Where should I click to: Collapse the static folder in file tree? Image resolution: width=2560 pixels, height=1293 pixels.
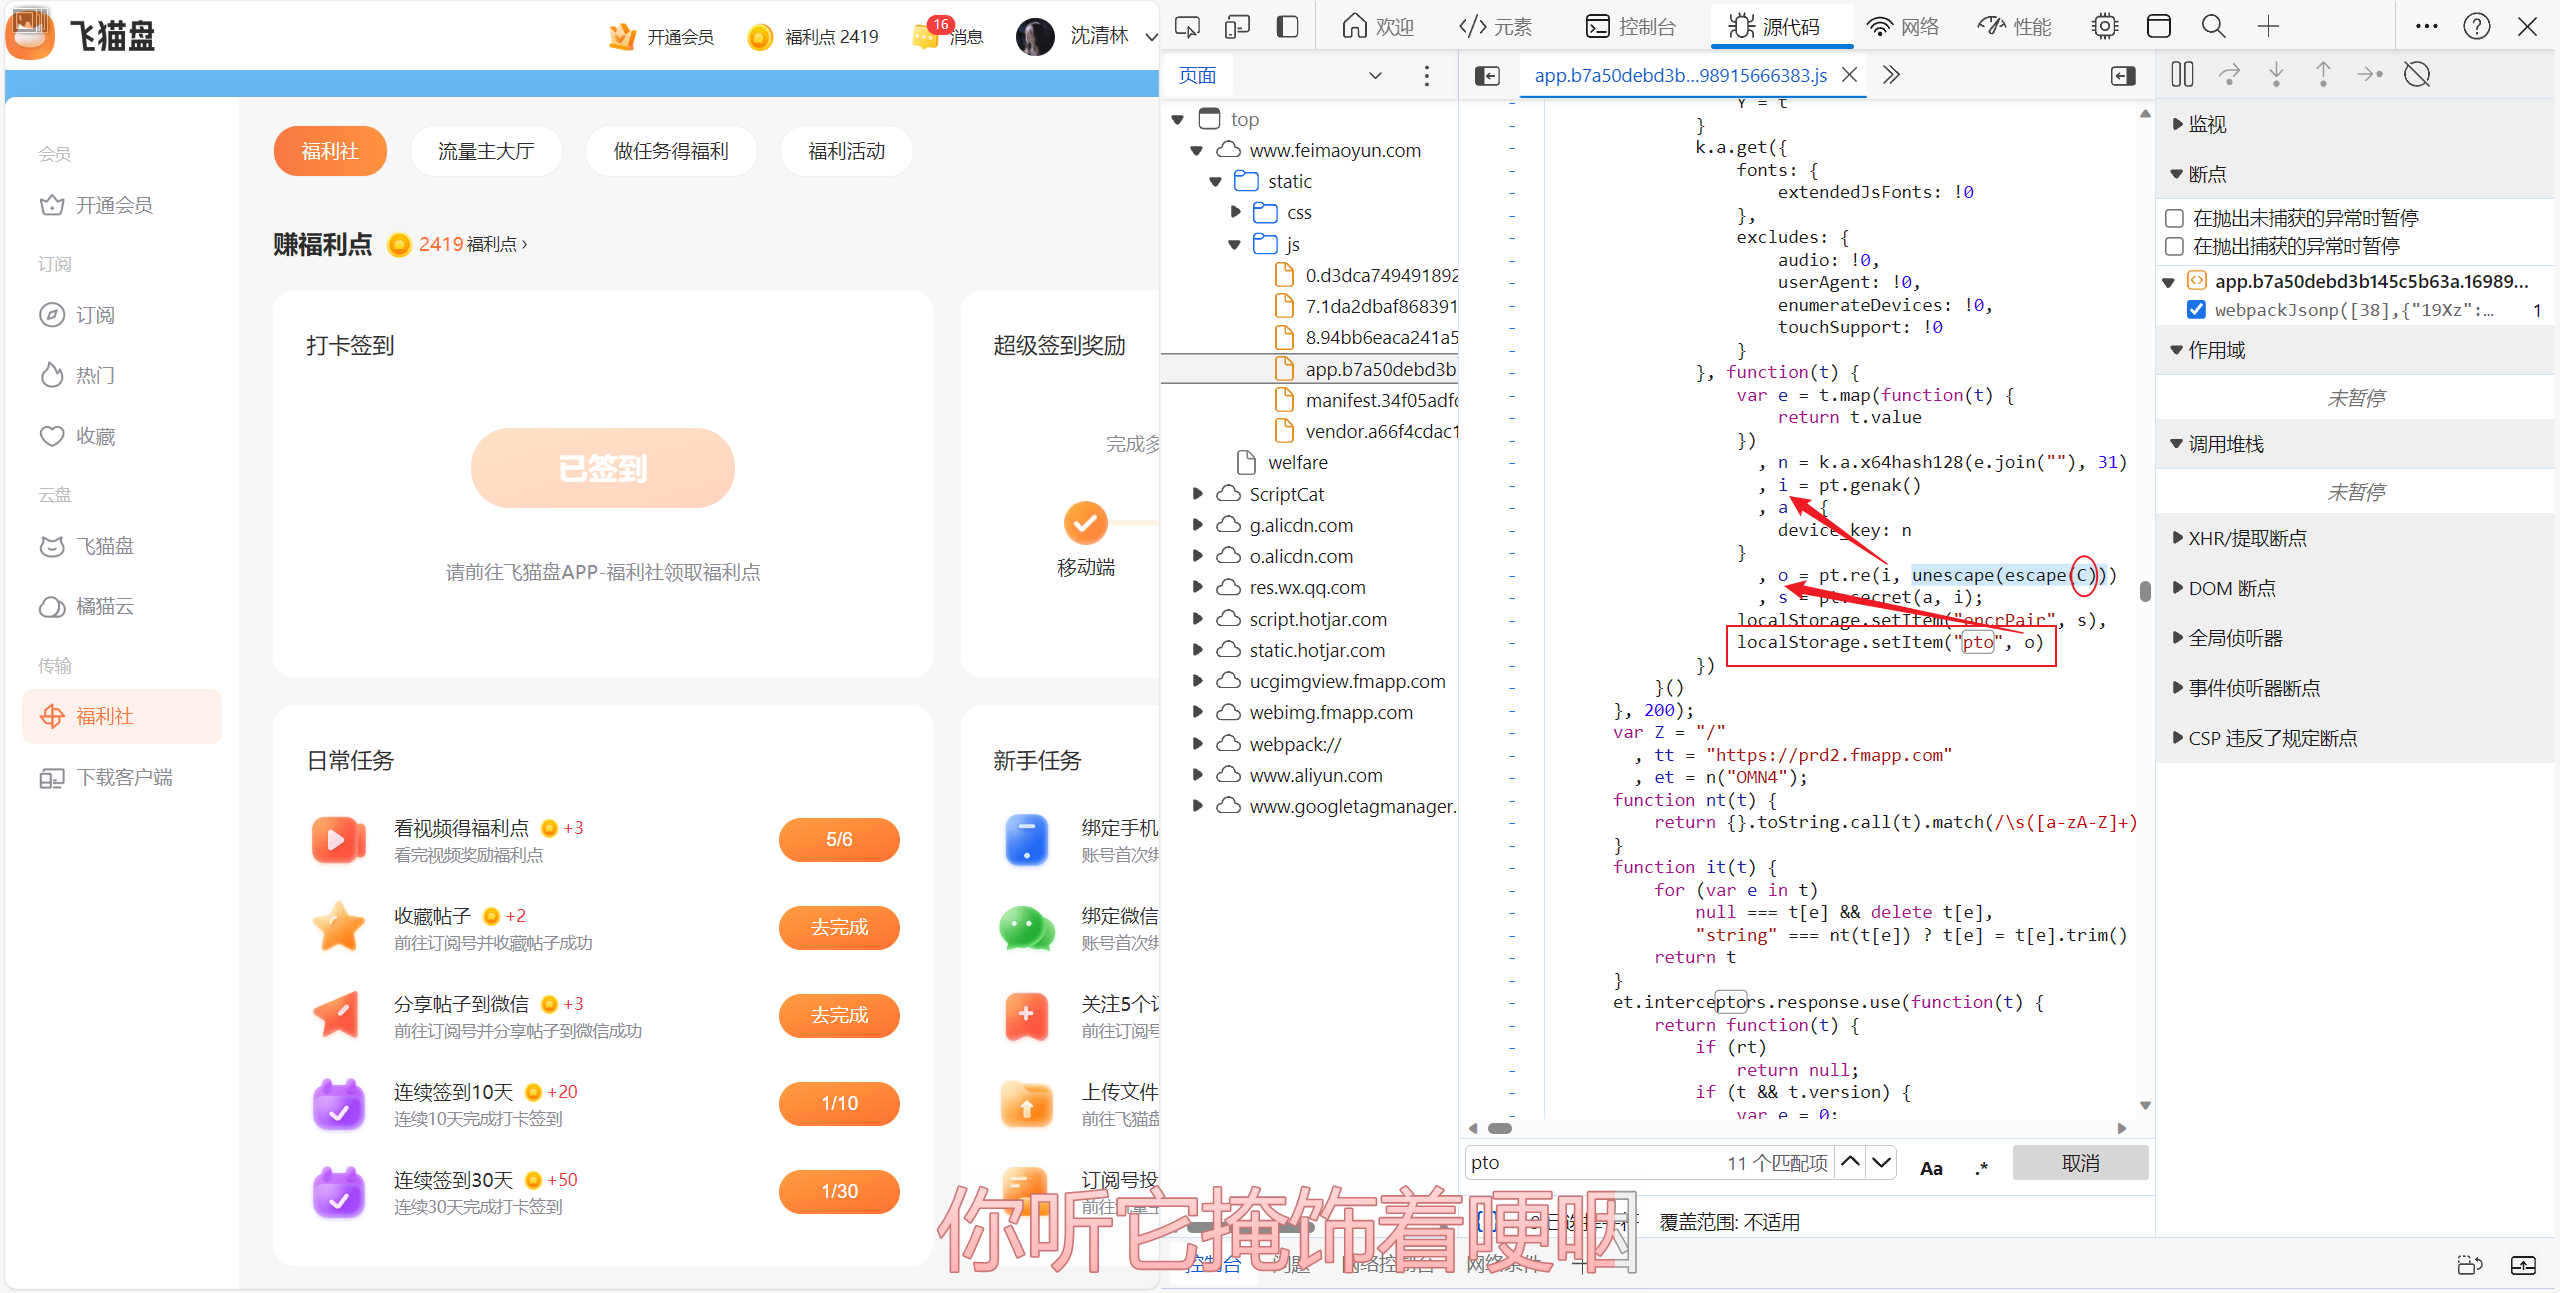[1216, 182]
